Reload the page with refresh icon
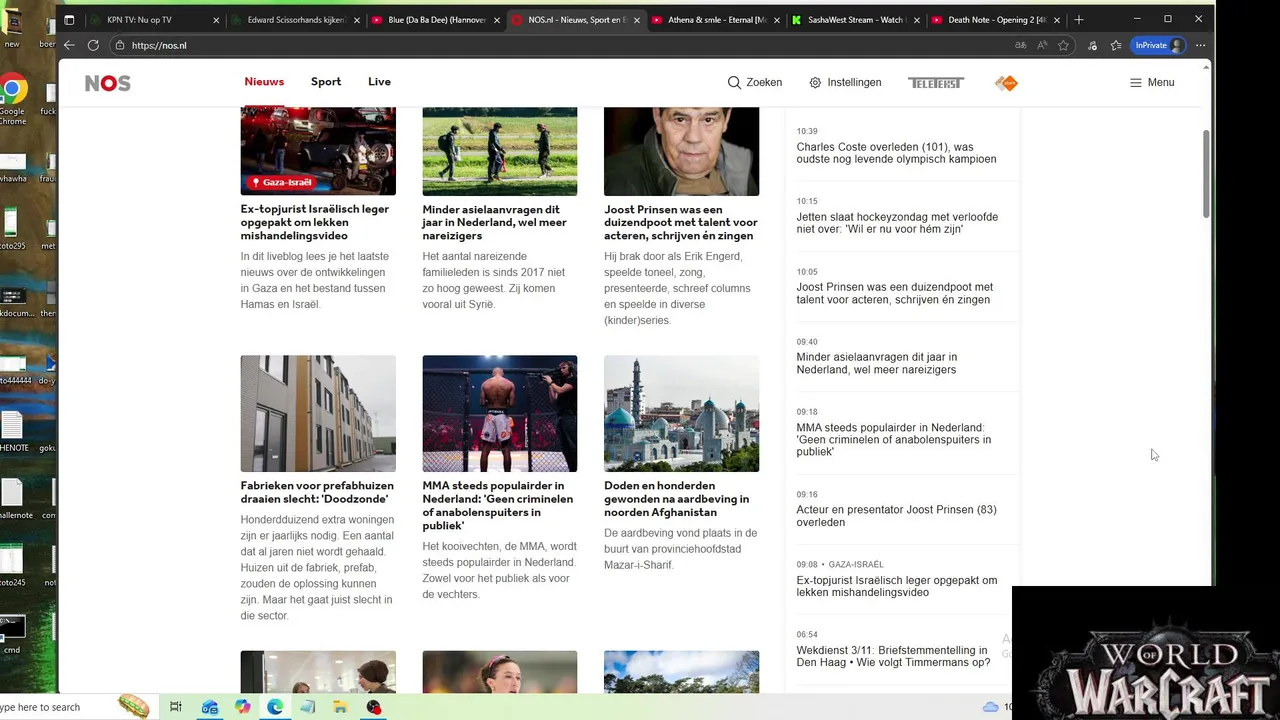Screen dimensions: 1280x720 [x=93, y=45]
